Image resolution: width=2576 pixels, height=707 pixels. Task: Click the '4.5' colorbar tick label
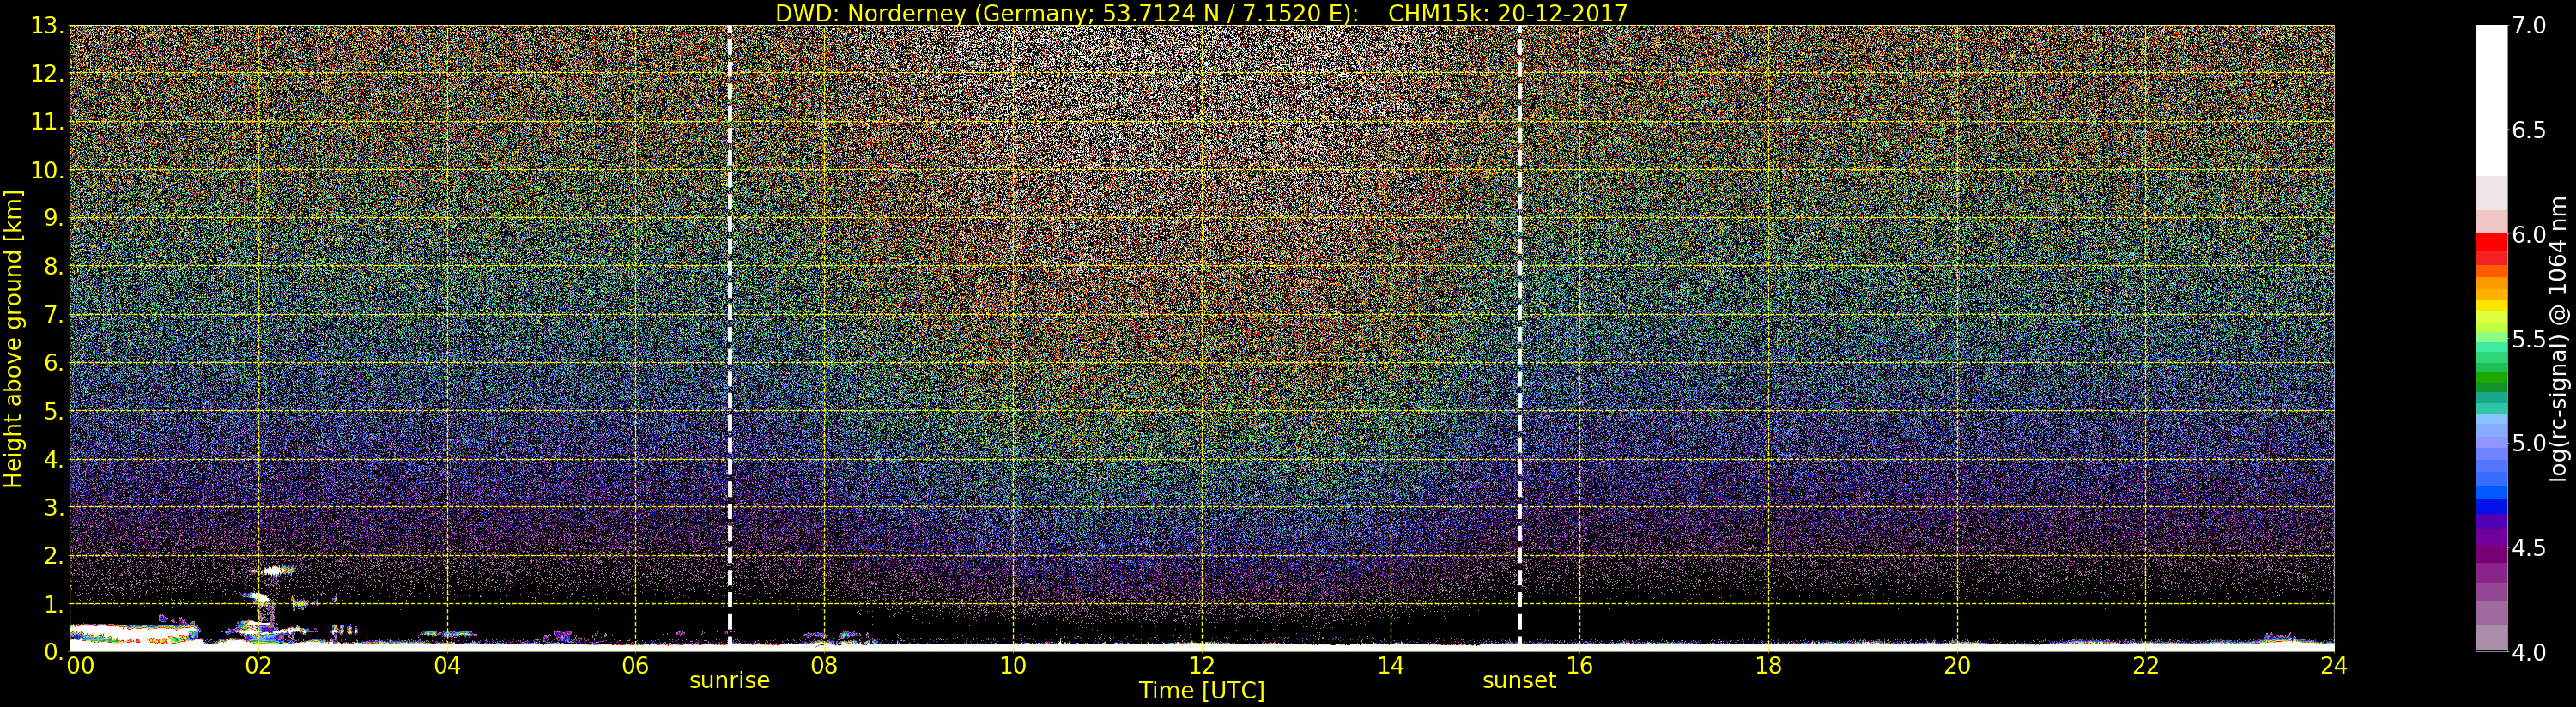coord(2529,548)
